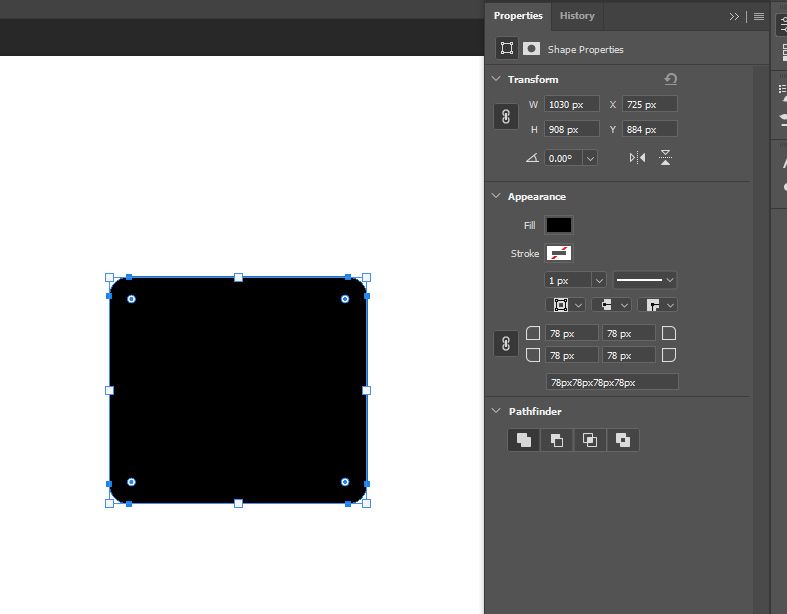Click Exclude Overlapping Shapes pathfinder icon
This screenshot has width=787, height=614.
coord(622,440)
